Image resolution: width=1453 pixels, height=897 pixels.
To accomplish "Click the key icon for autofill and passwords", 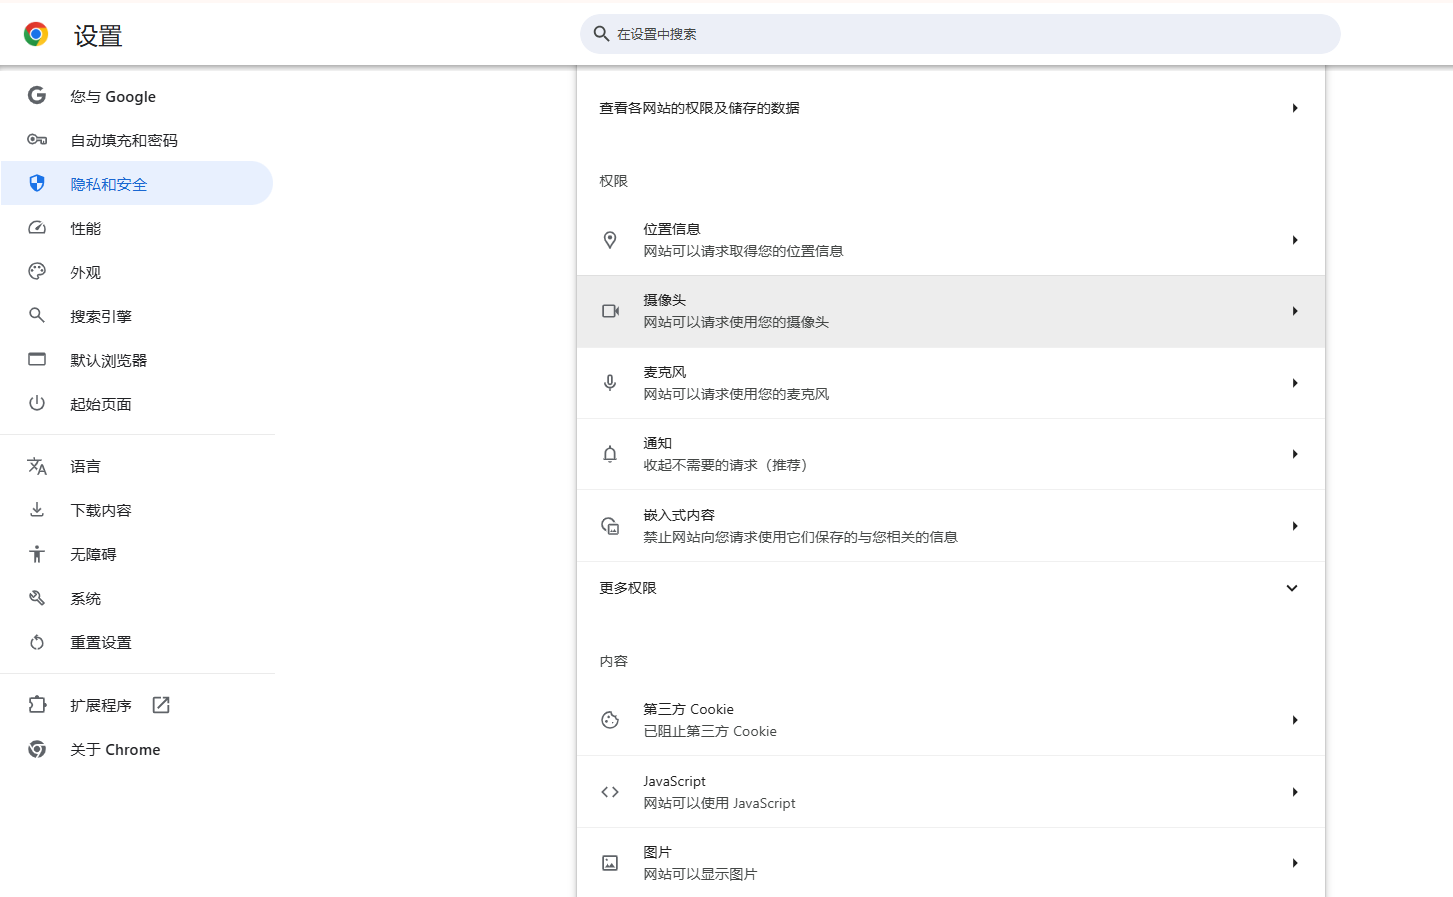I will (37, 140).
